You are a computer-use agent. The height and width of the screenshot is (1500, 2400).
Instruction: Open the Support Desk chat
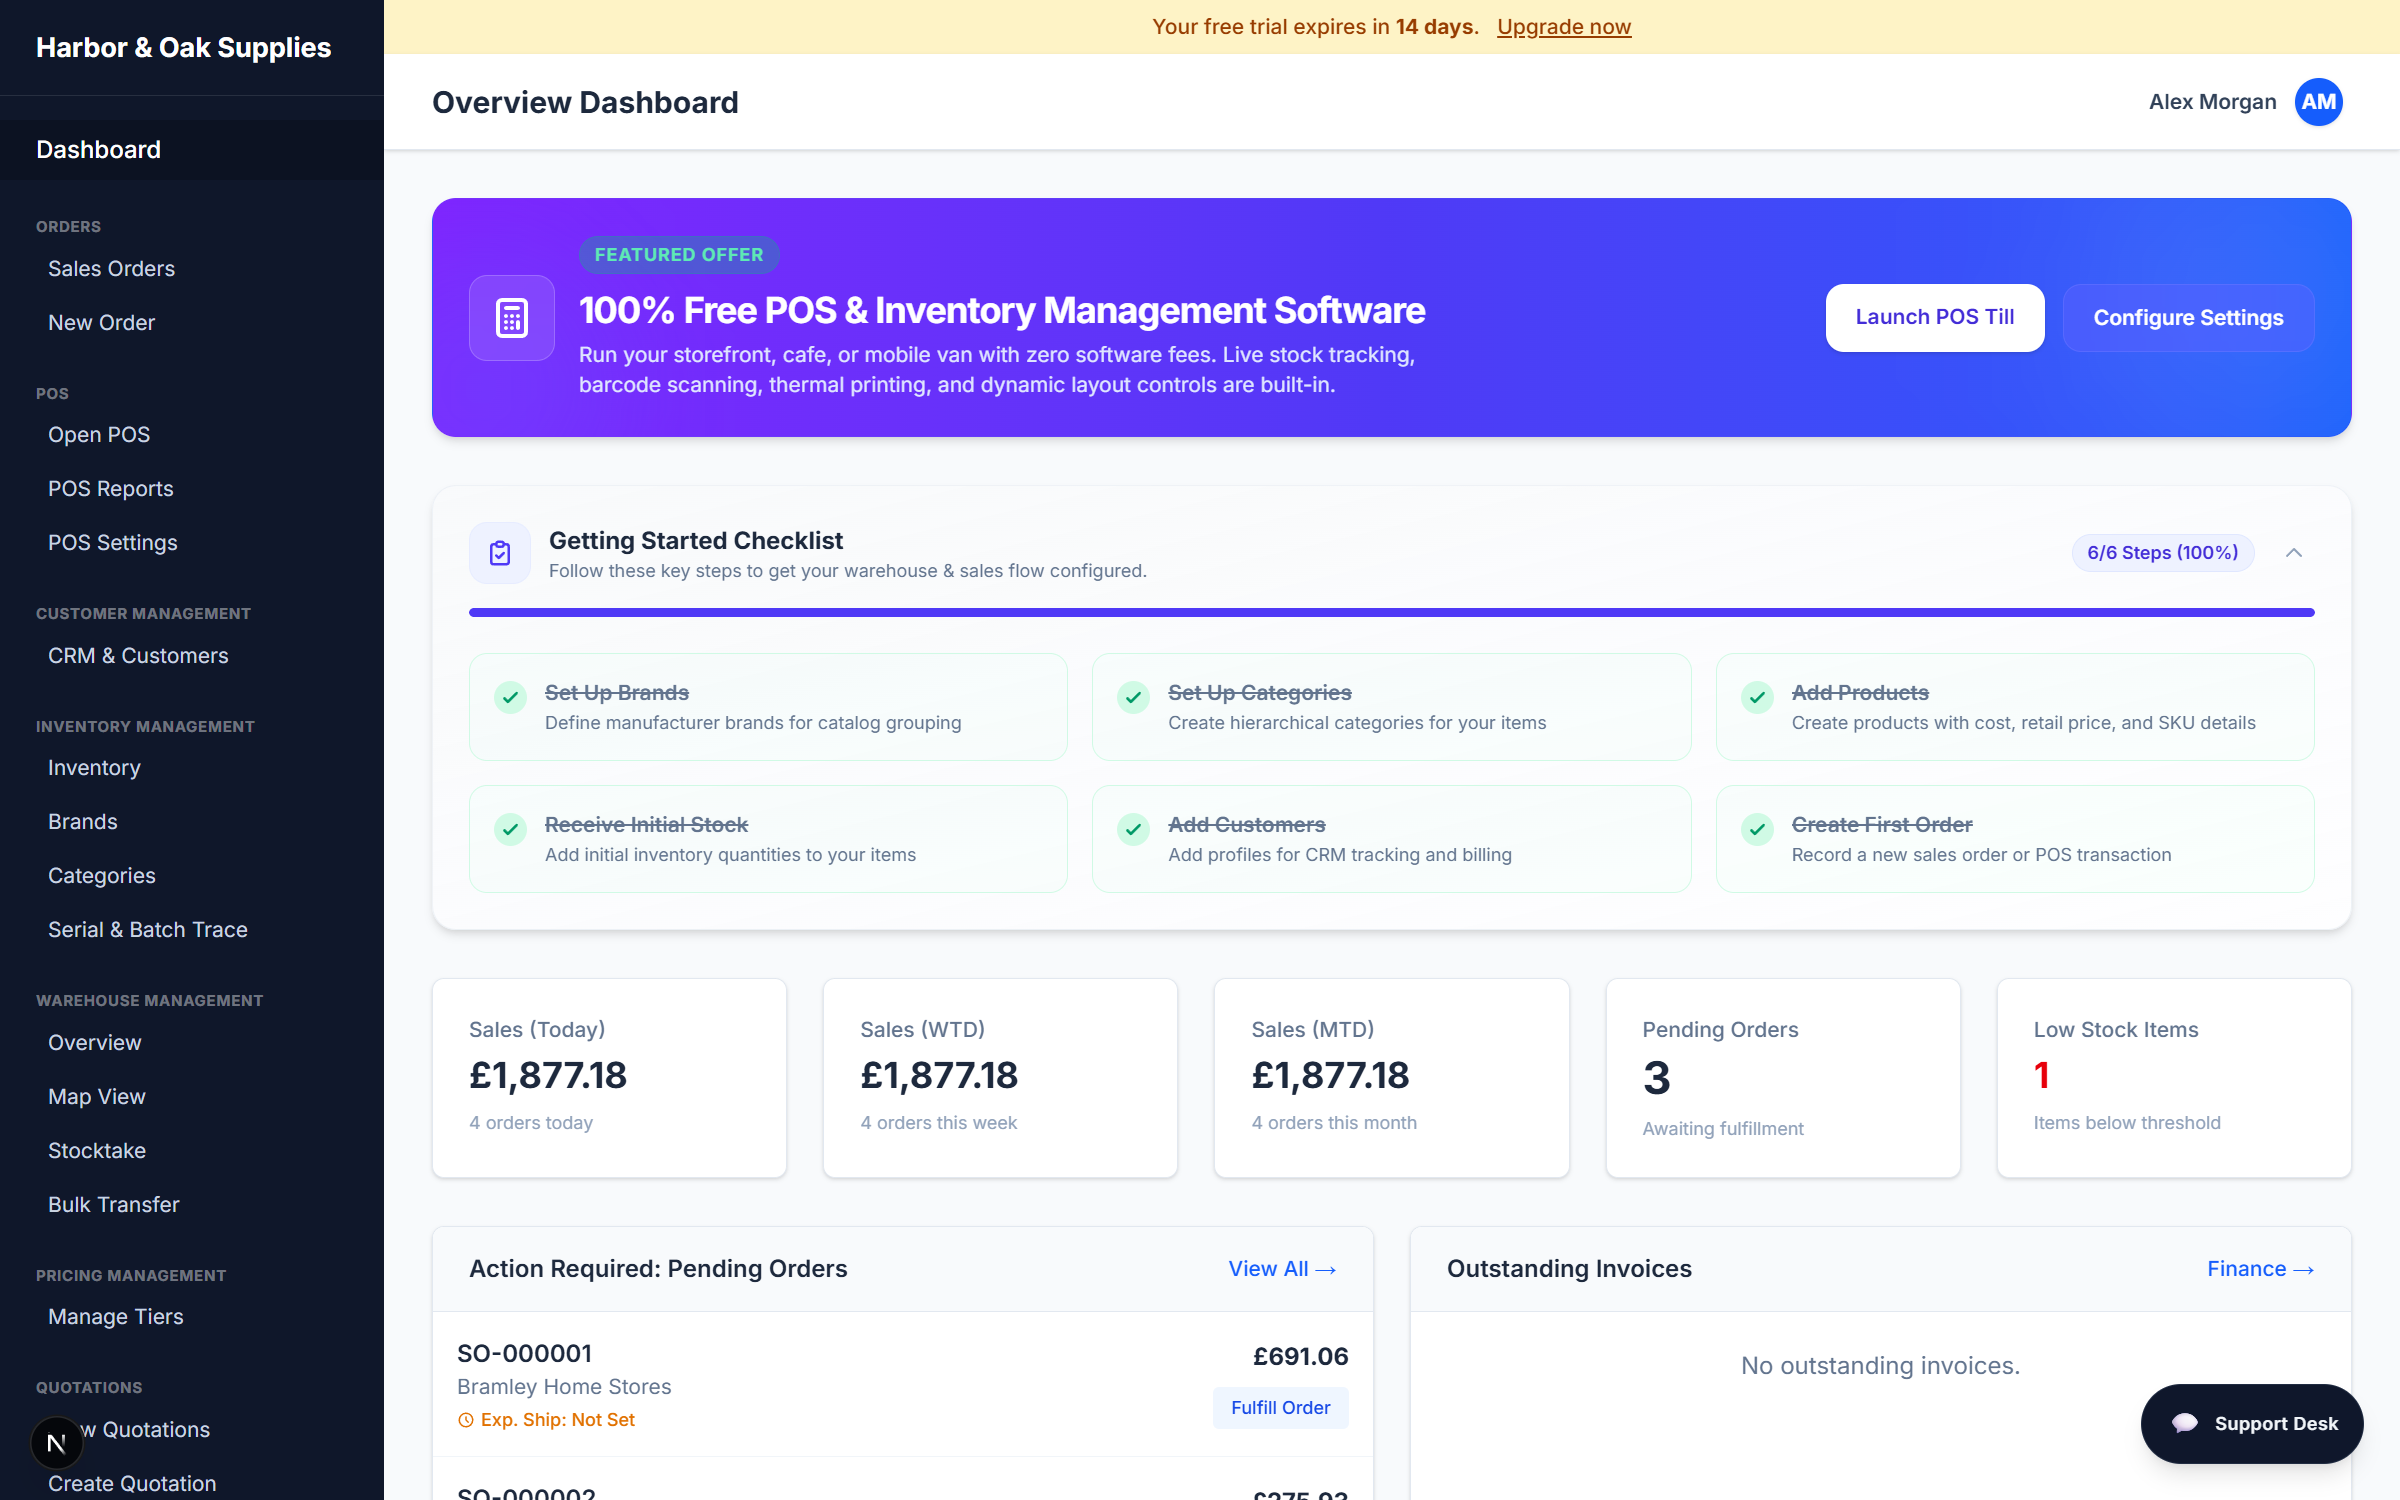point(2252,1424)
